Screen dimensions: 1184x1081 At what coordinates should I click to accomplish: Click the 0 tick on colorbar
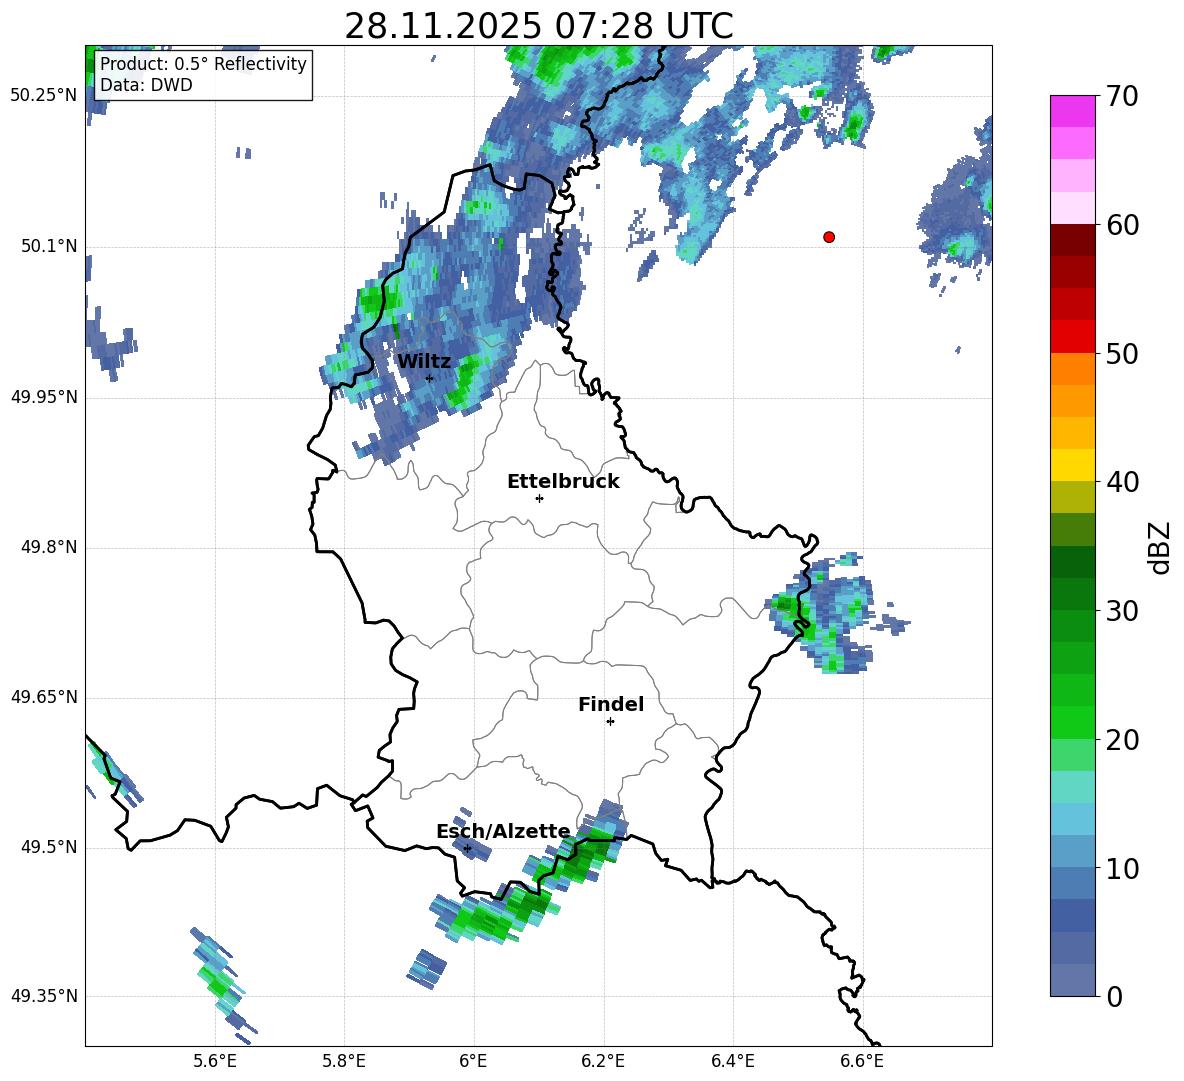point(1114,996)
